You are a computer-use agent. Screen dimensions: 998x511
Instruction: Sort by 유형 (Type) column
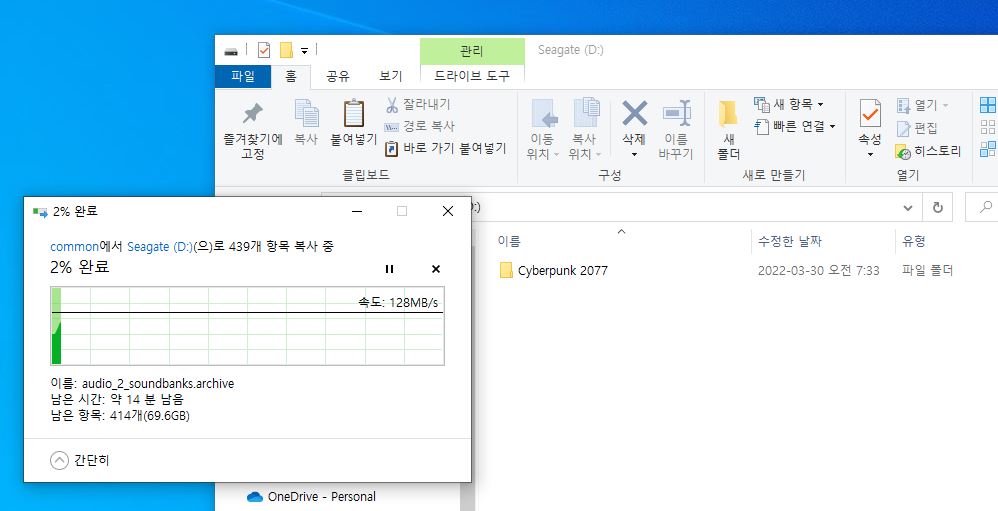point(913,241)
